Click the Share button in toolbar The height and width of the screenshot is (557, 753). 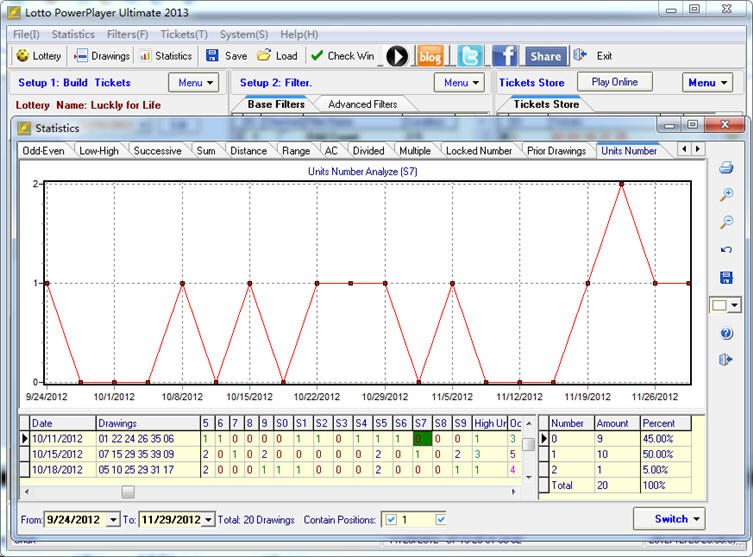point(546,56)
